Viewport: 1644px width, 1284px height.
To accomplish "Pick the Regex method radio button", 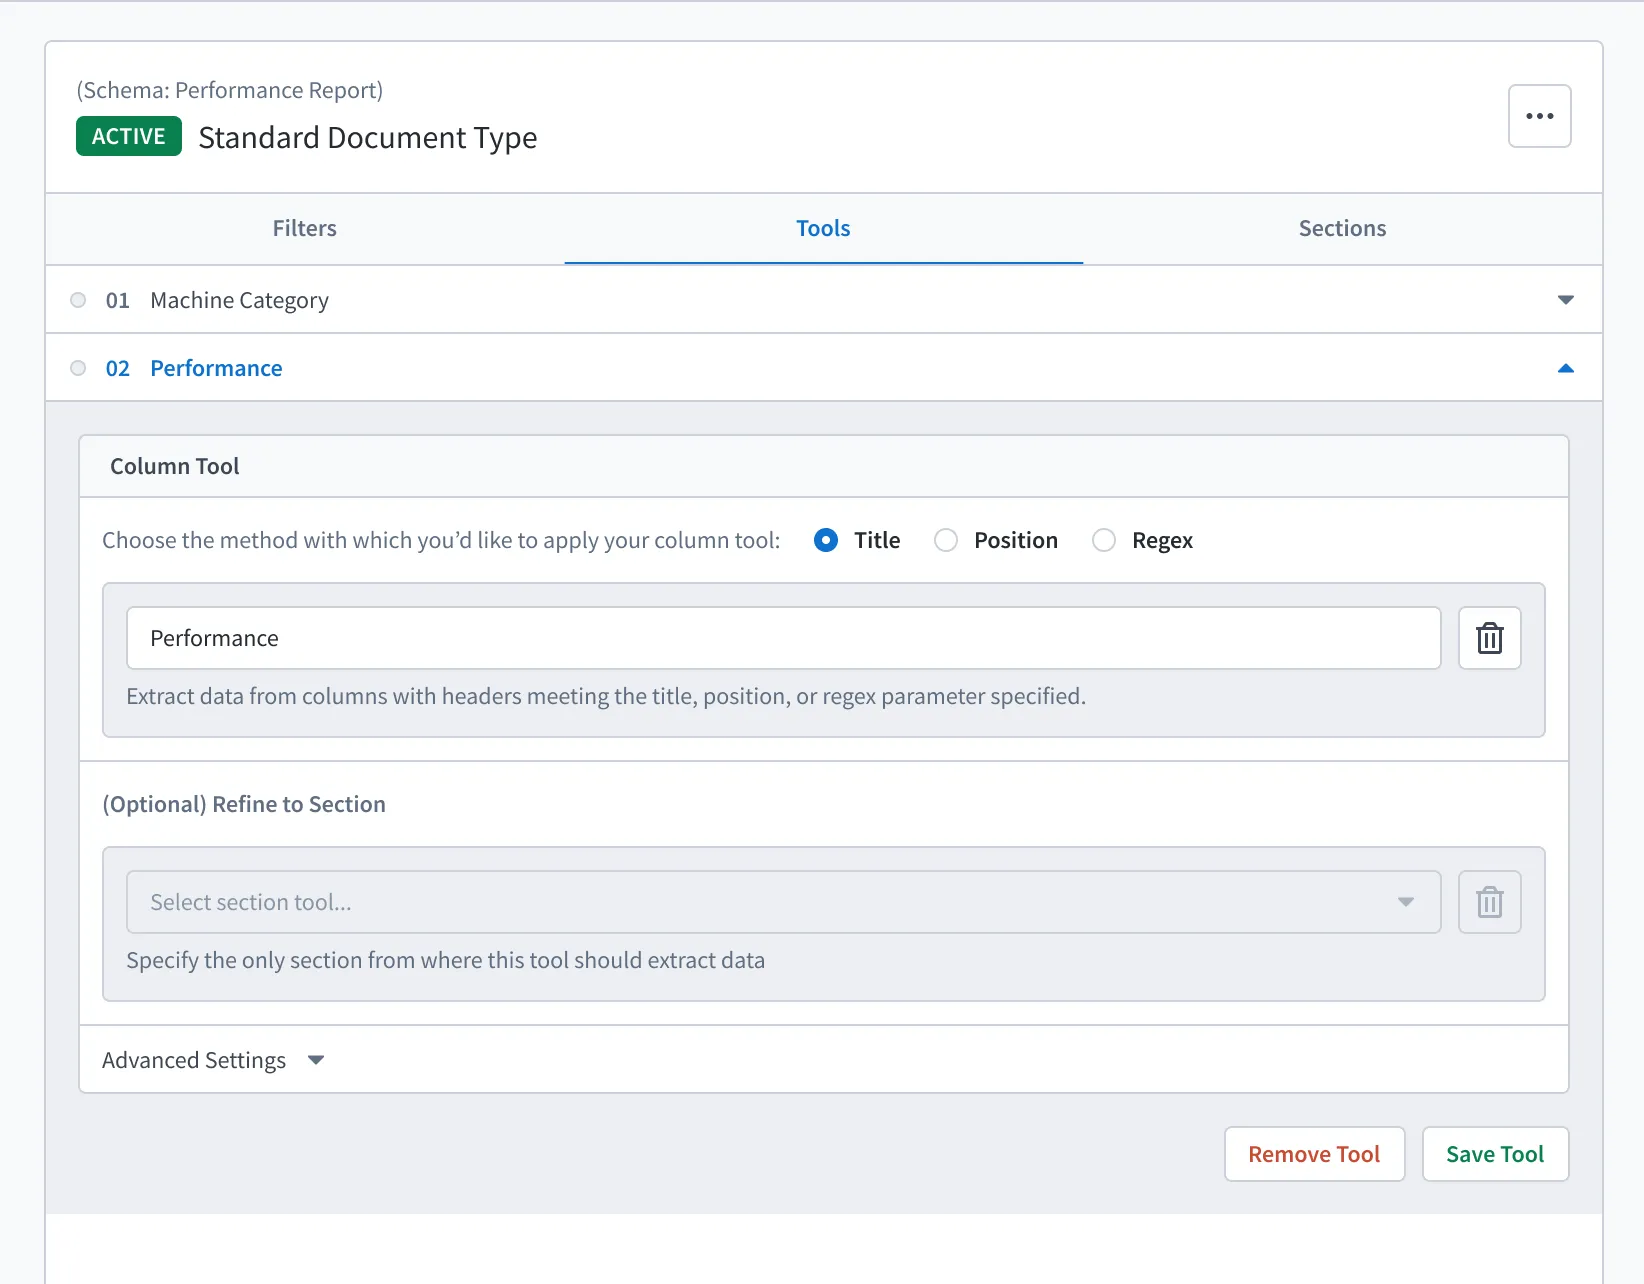I will click(x=1104, y=540).
